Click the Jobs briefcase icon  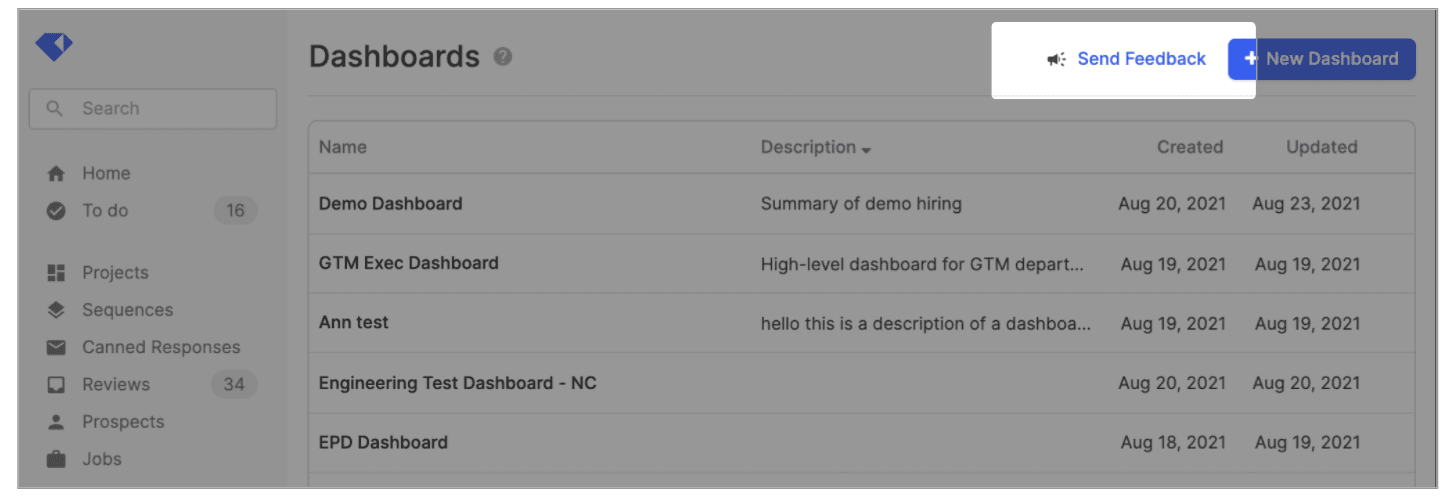coord(56,460)
